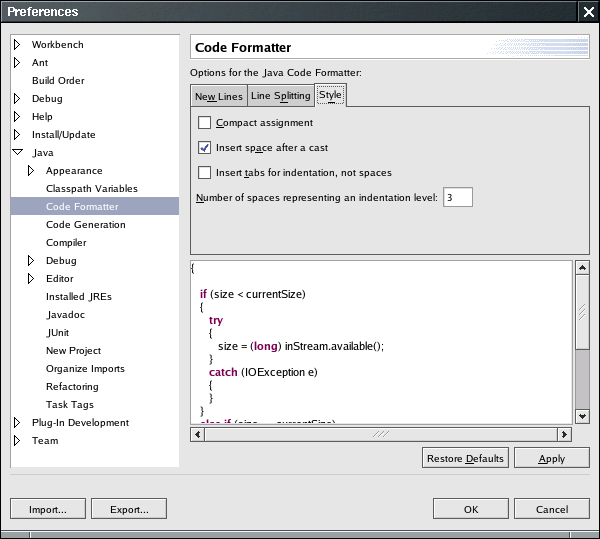The image size is (600, 539).
Task: Expand the Plug-In Development node
Action: [17, 422]
